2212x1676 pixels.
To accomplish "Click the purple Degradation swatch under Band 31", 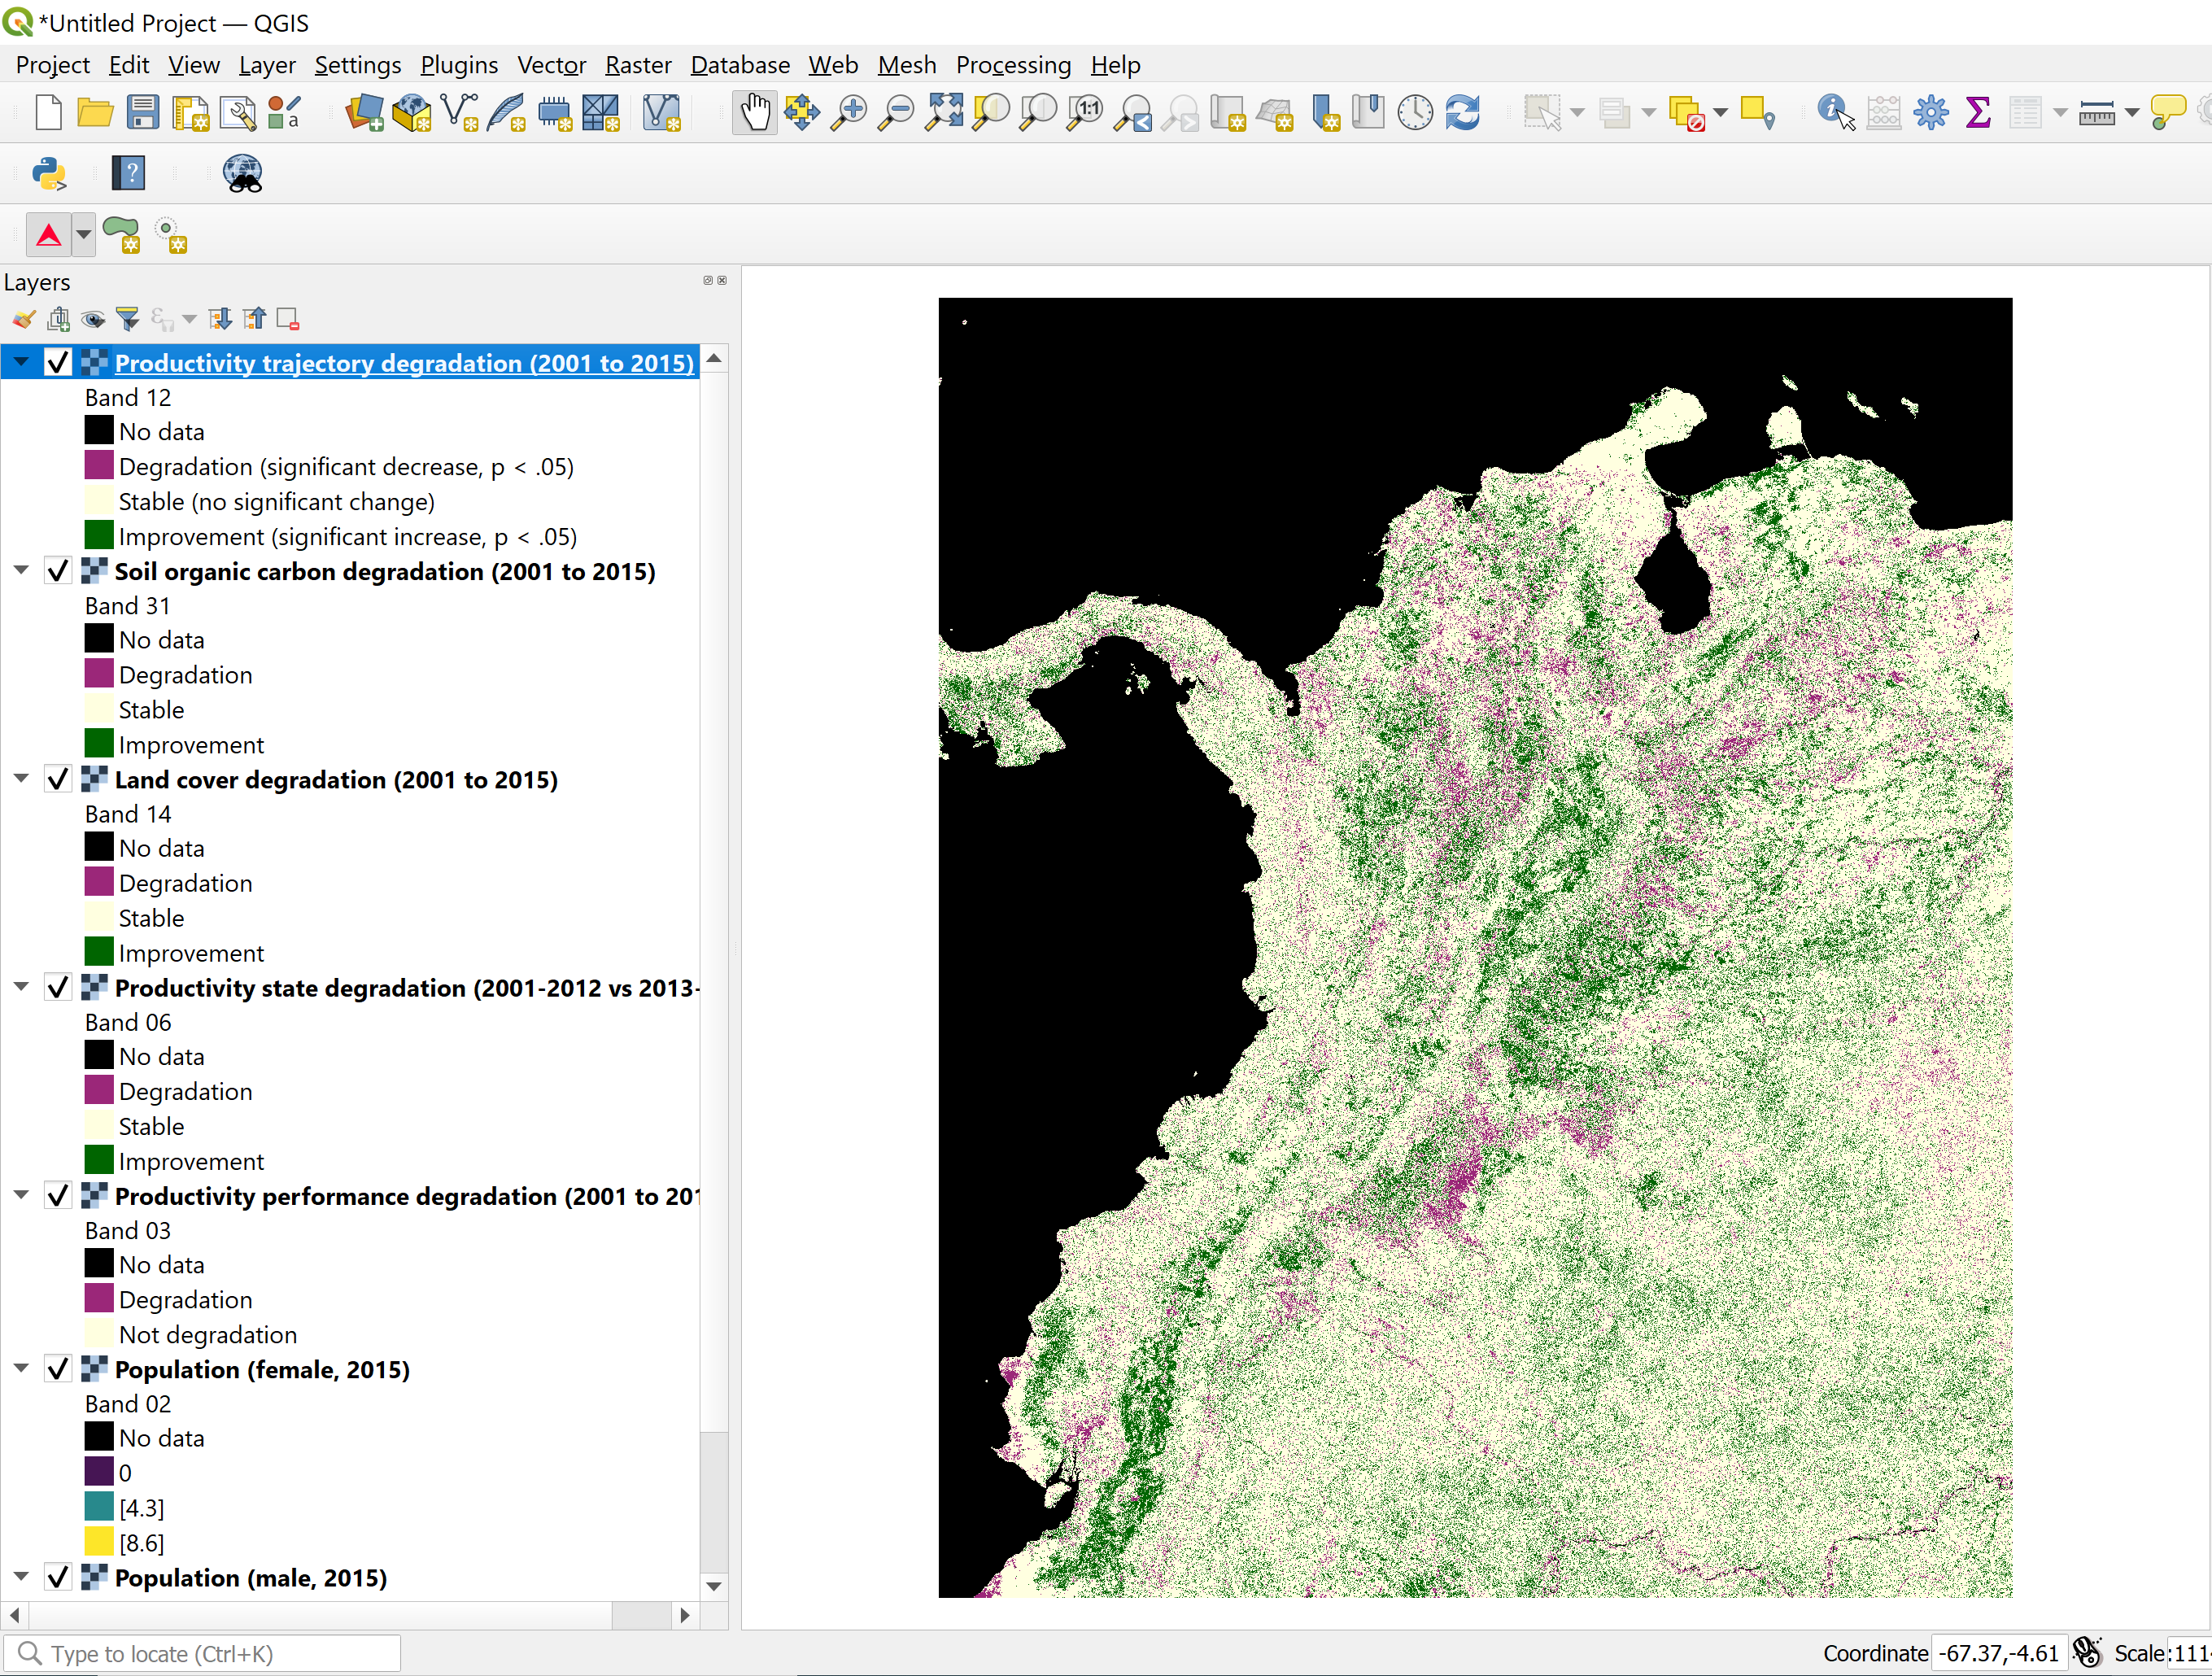I will (99, 674).
